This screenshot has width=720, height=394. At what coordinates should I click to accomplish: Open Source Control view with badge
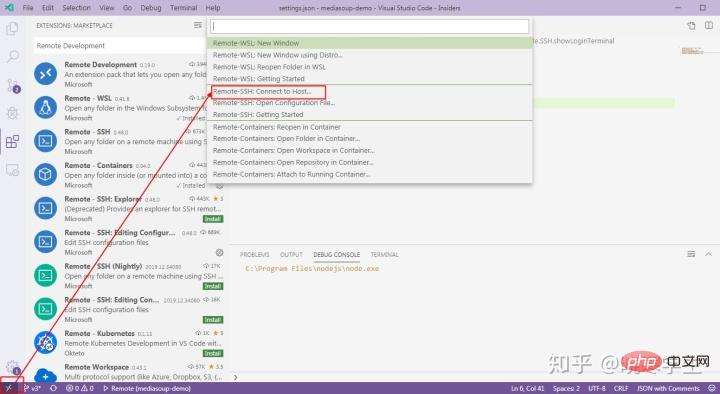click(13, 85)
